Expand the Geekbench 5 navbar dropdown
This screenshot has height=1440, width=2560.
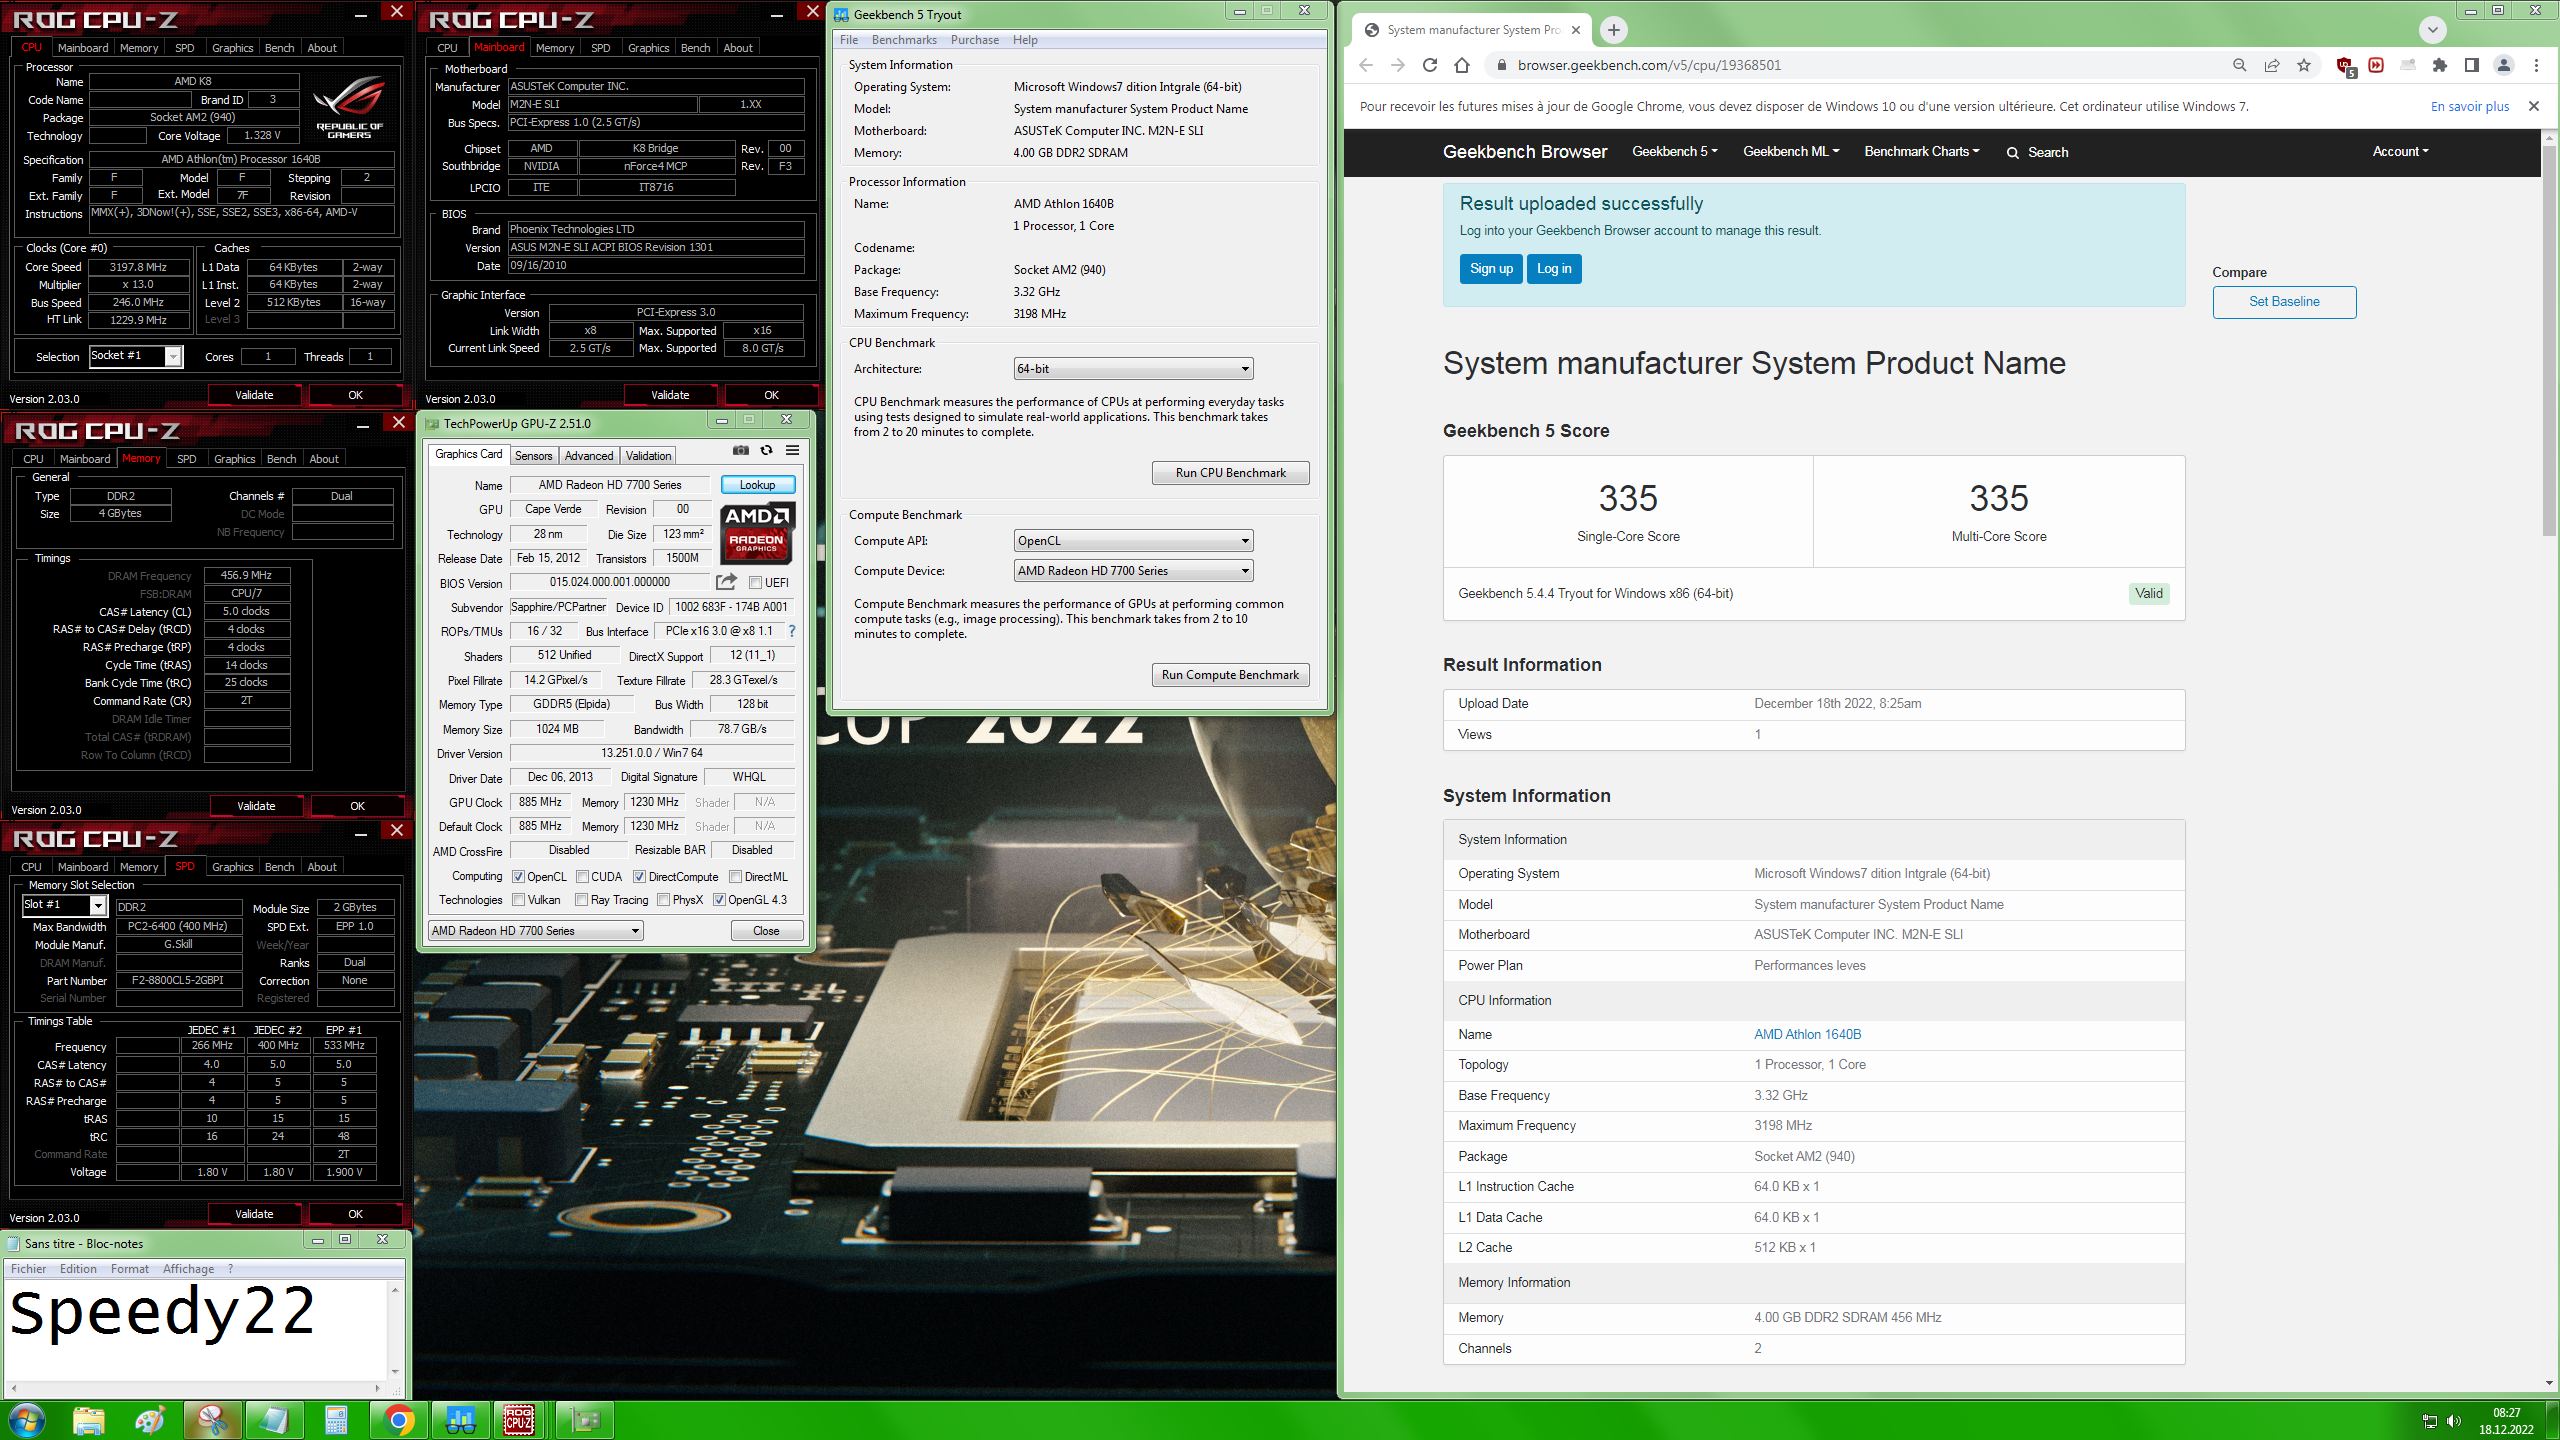1674,152
